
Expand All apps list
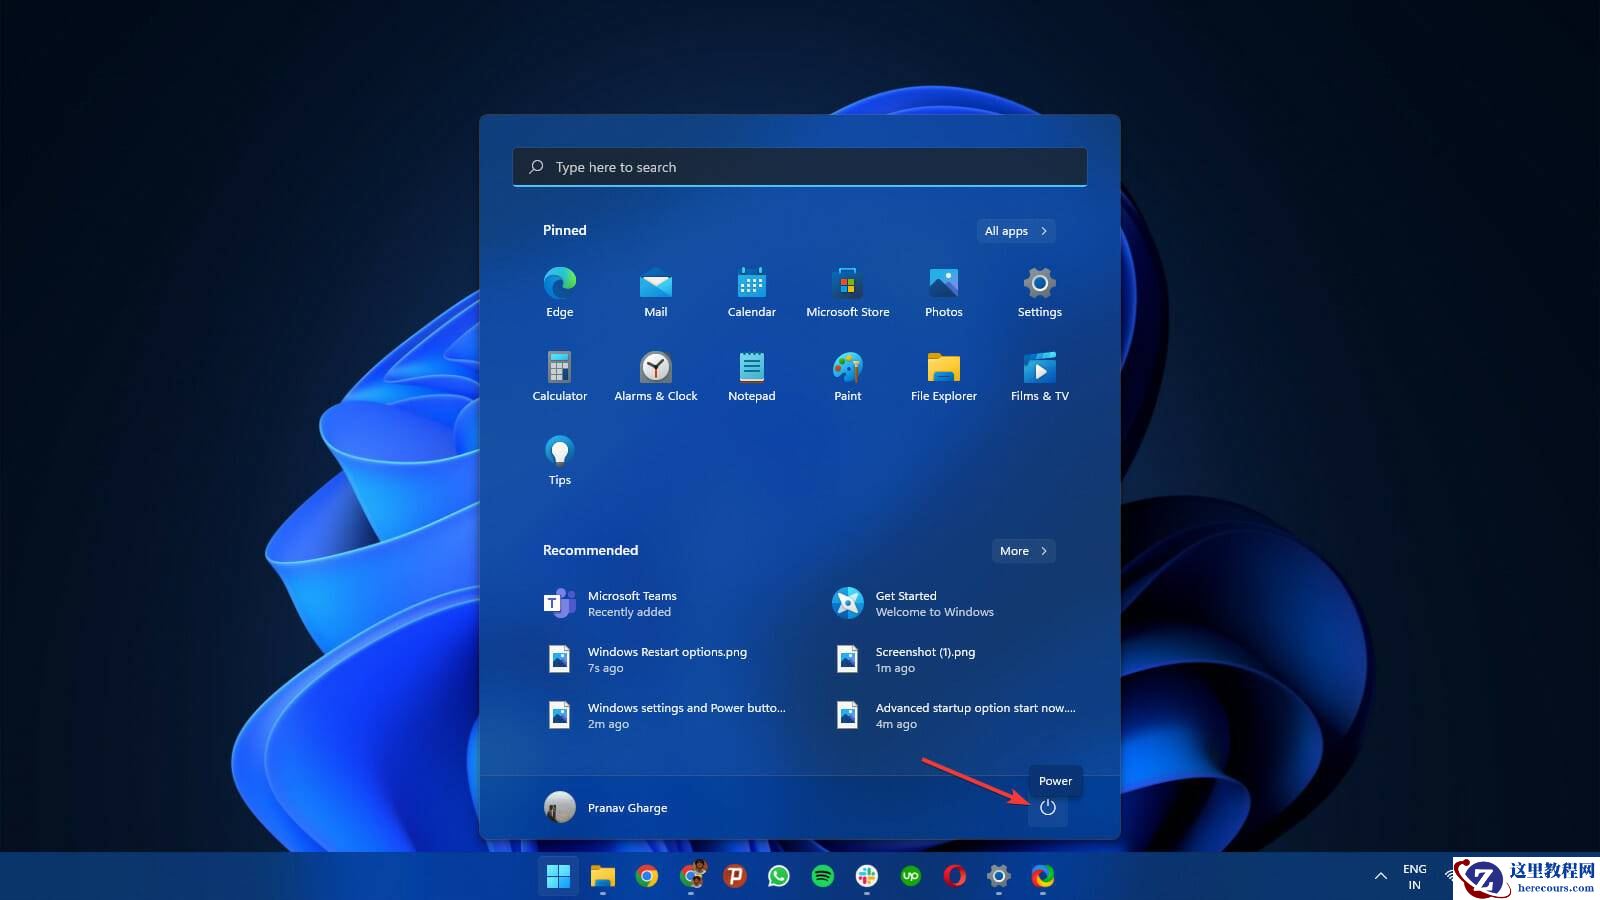click(x=1015, y=231)
